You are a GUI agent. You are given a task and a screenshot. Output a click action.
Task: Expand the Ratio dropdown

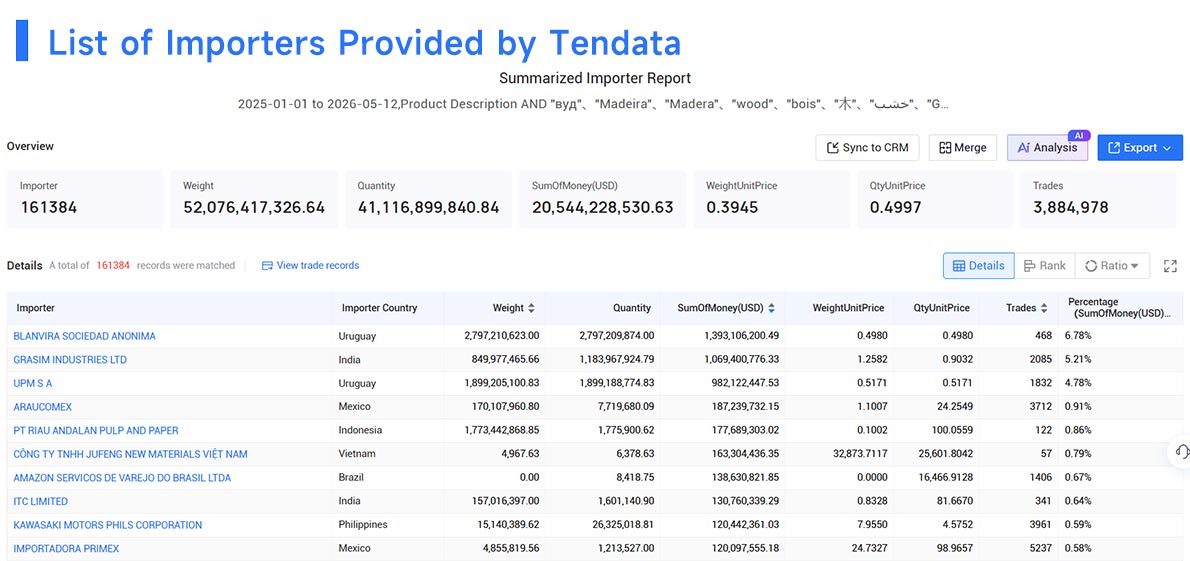(1112, 266)
